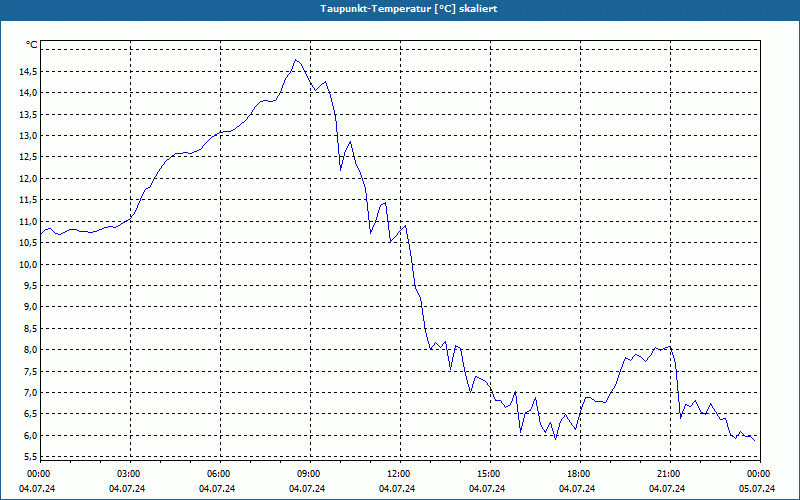Click the 04.07.24 date under 03:00

coord(127,489)
